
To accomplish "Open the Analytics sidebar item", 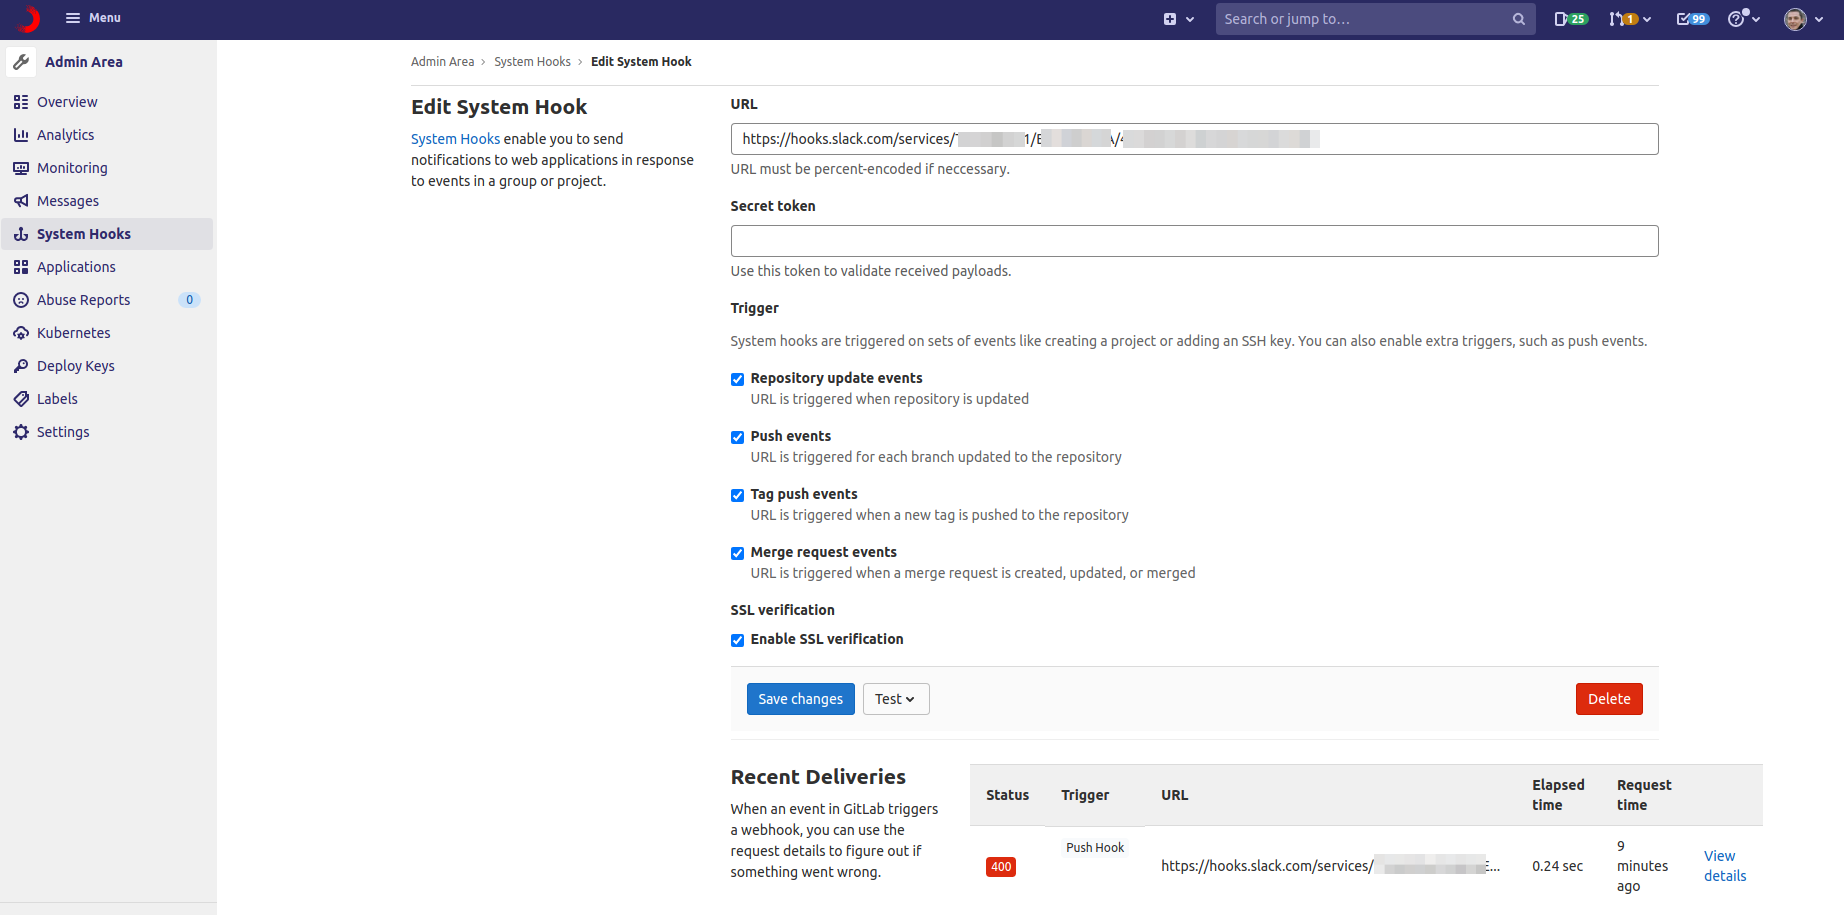I will pos(107,135).
